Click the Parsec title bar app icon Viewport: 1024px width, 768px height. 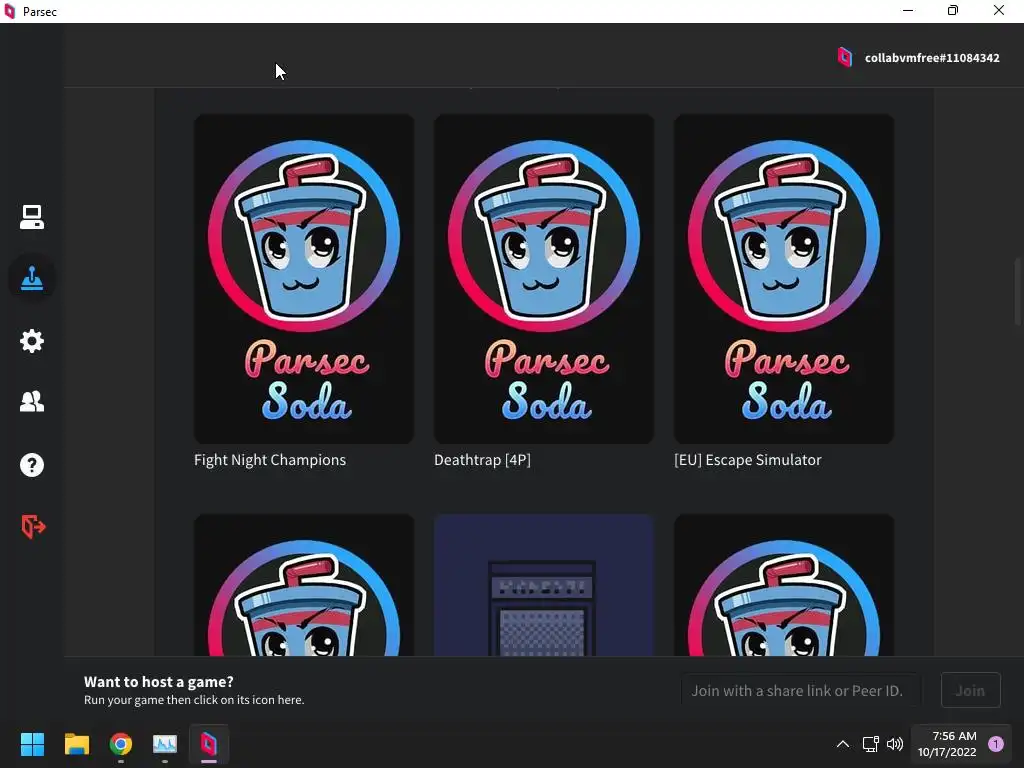click(10, 11)
